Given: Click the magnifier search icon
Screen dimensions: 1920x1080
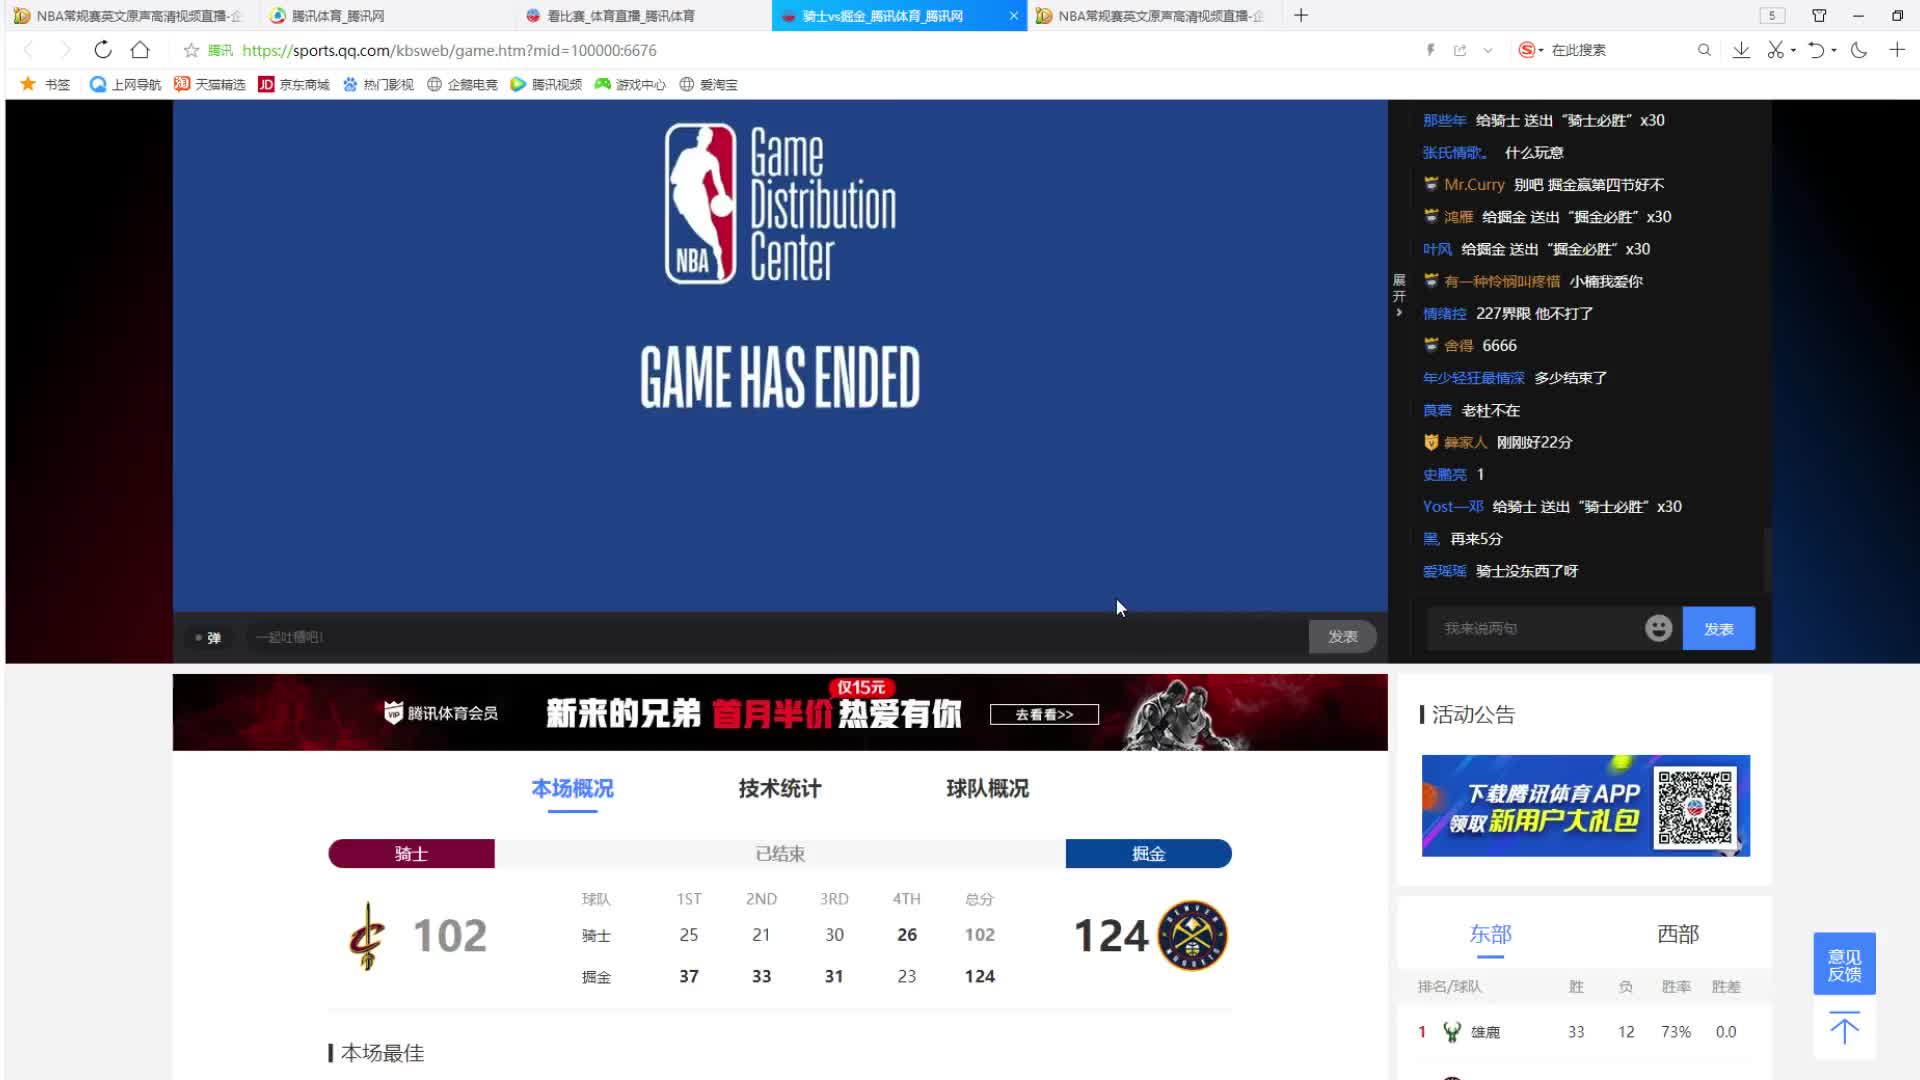Looking at the screenshot, I should tap(1704, 50).
